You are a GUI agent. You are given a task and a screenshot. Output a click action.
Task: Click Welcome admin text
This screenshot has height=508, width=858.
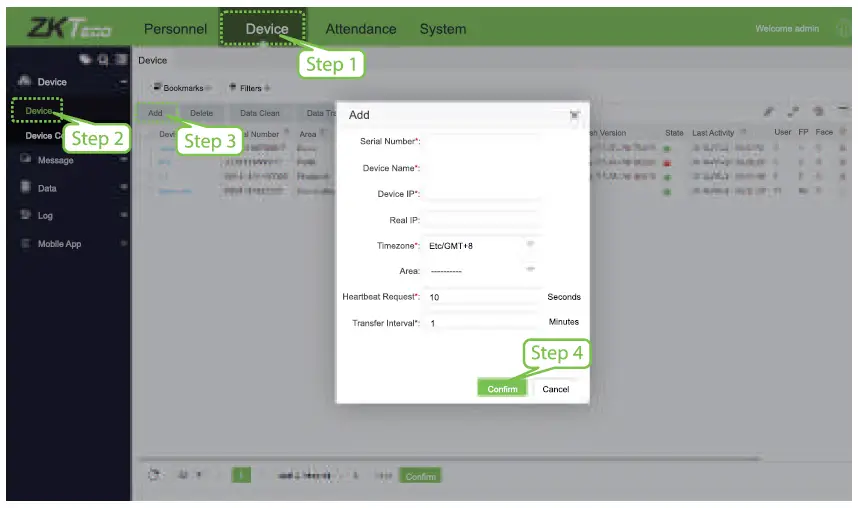click(x=787, y=28)
